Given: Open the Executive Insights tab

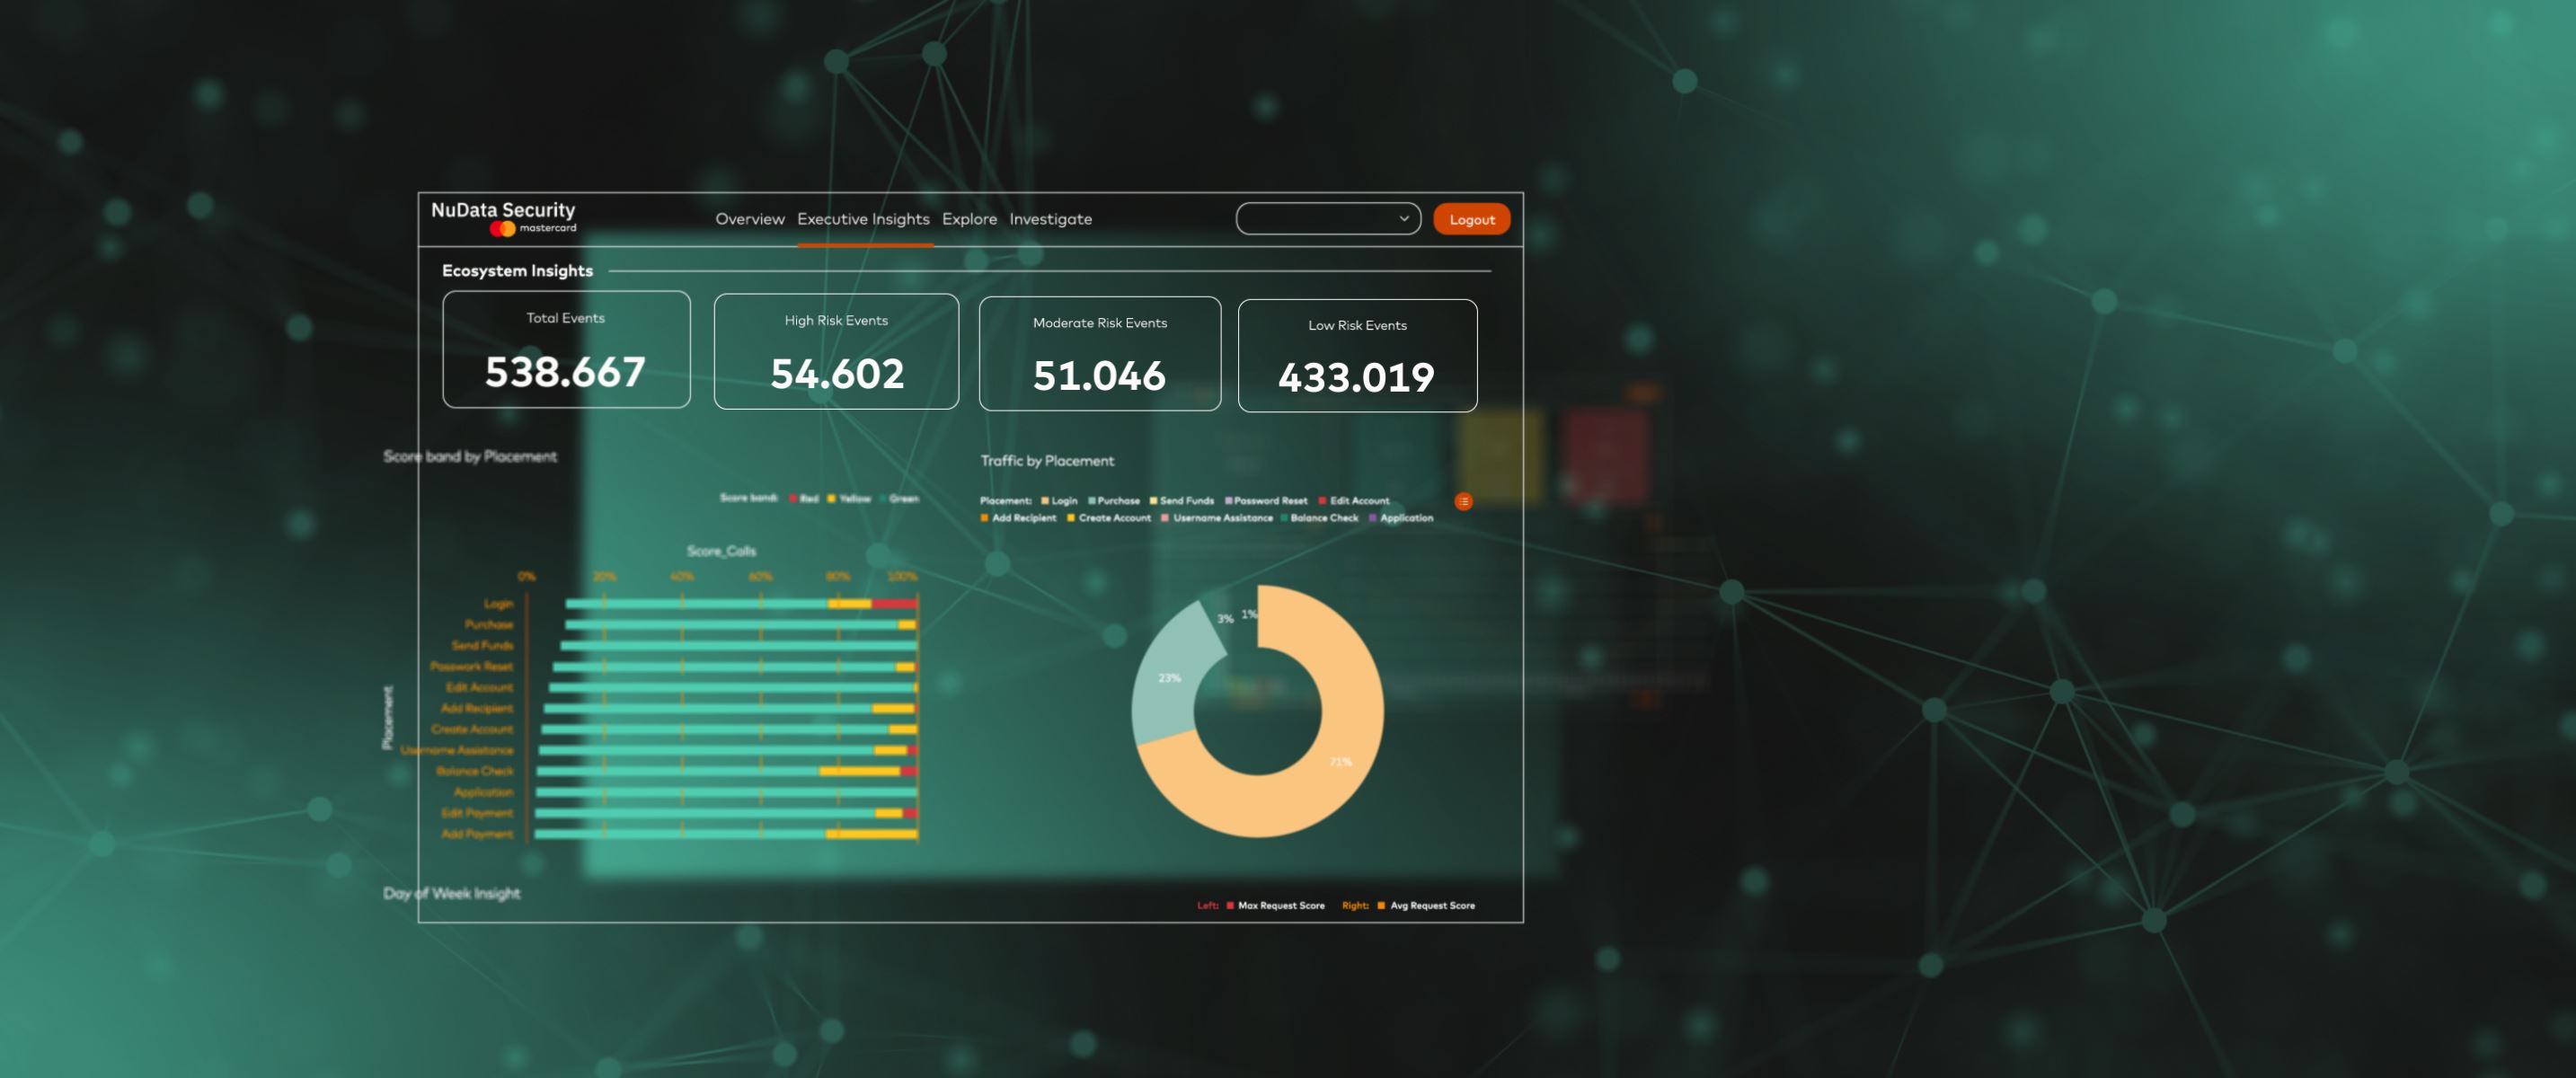Looking at the screenshot, I should point(863,219).
